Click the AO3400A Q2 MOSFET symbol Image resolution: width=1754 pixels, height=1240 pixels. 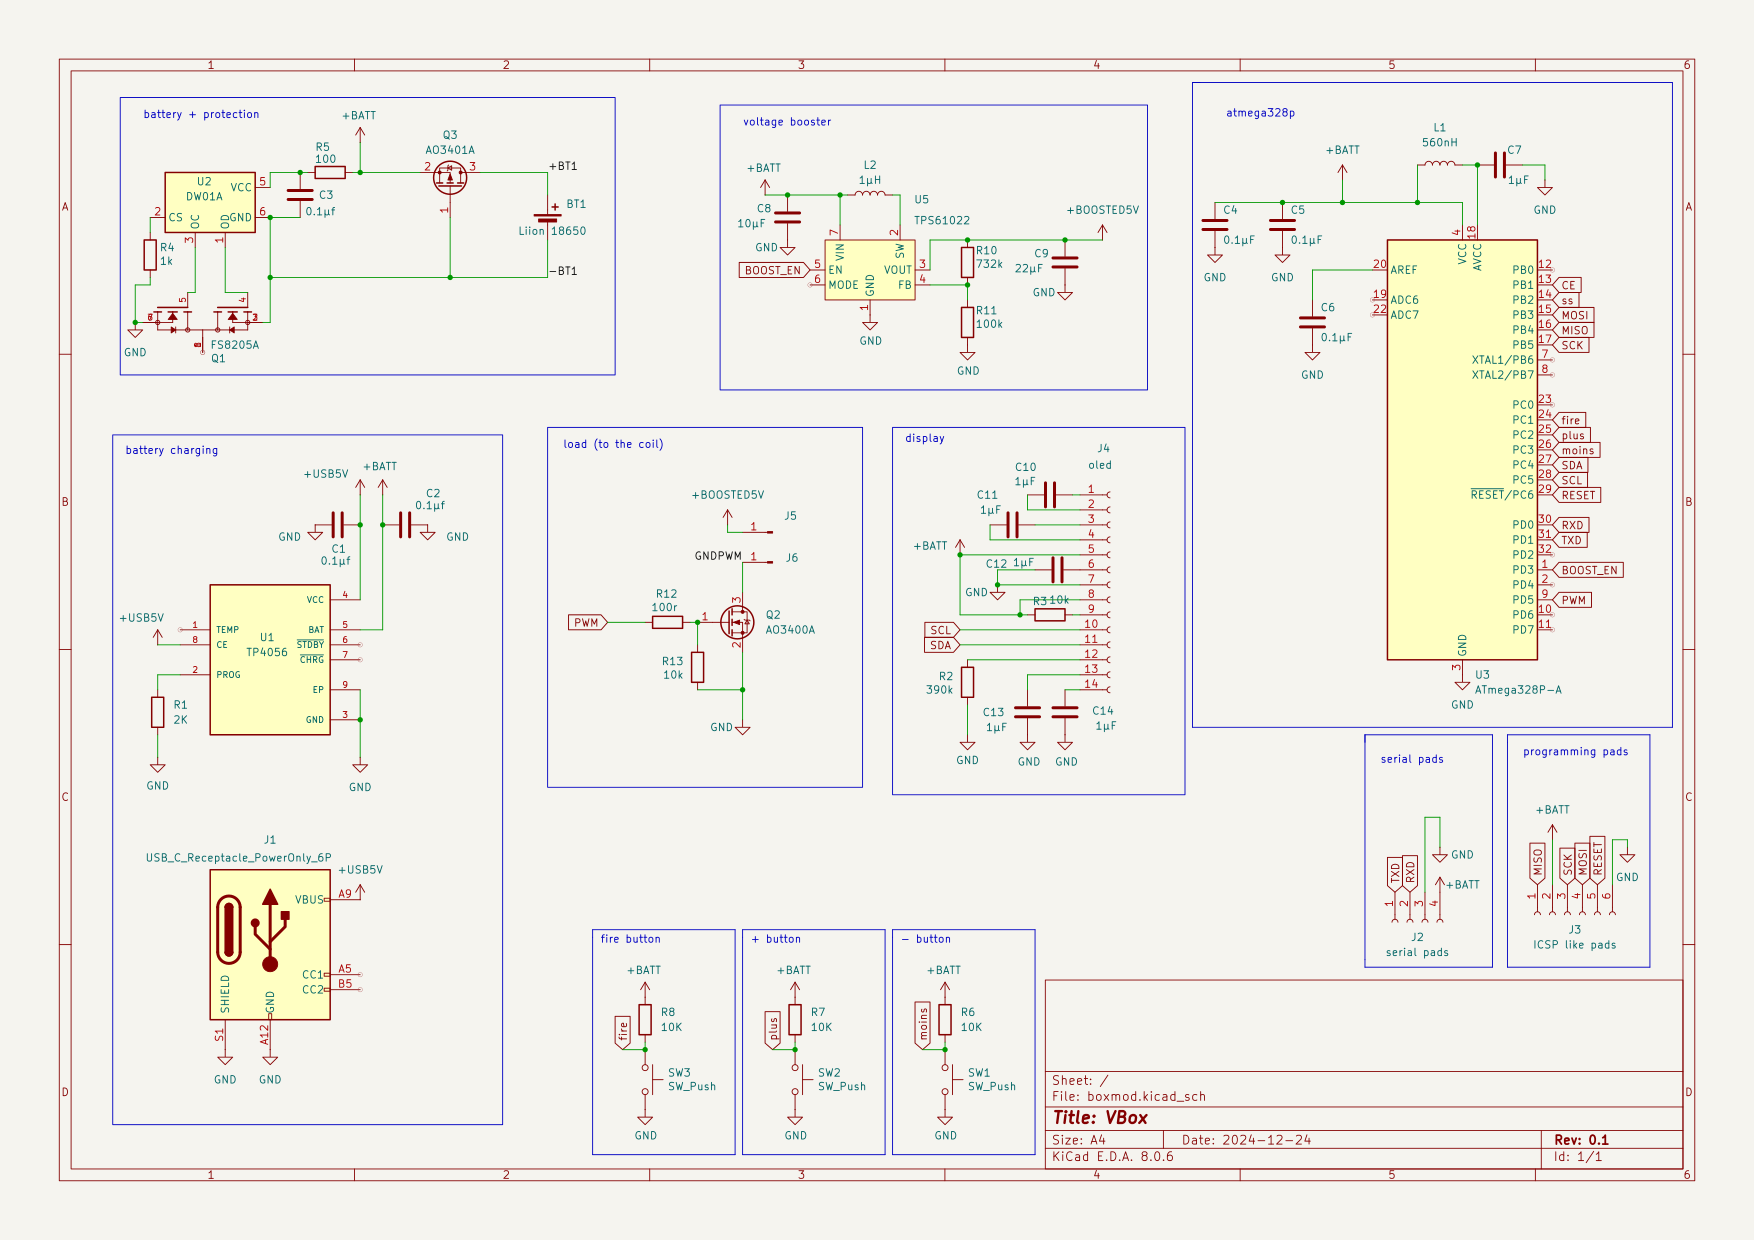point(737,622)
